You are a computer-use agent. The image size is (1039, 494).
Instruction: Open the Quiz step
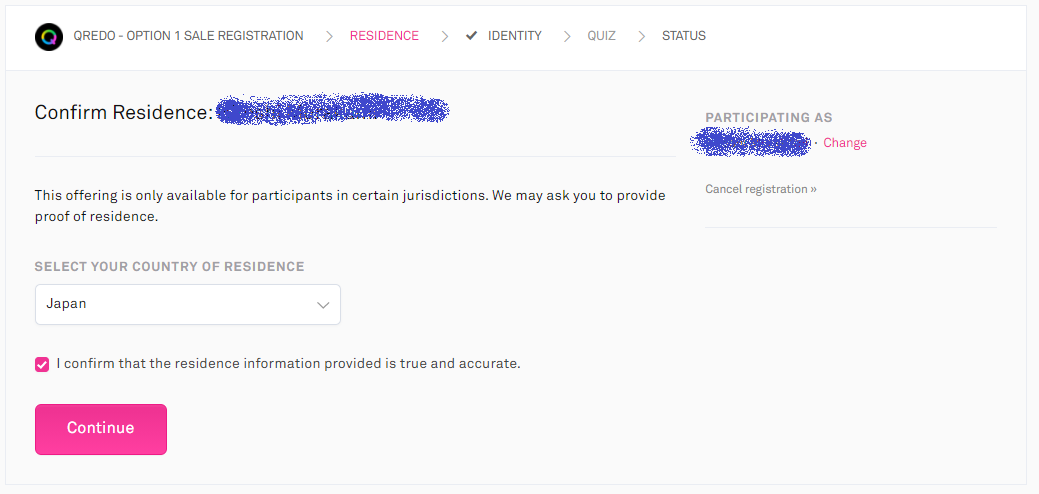pyautogui.click(x=601, y=36)
